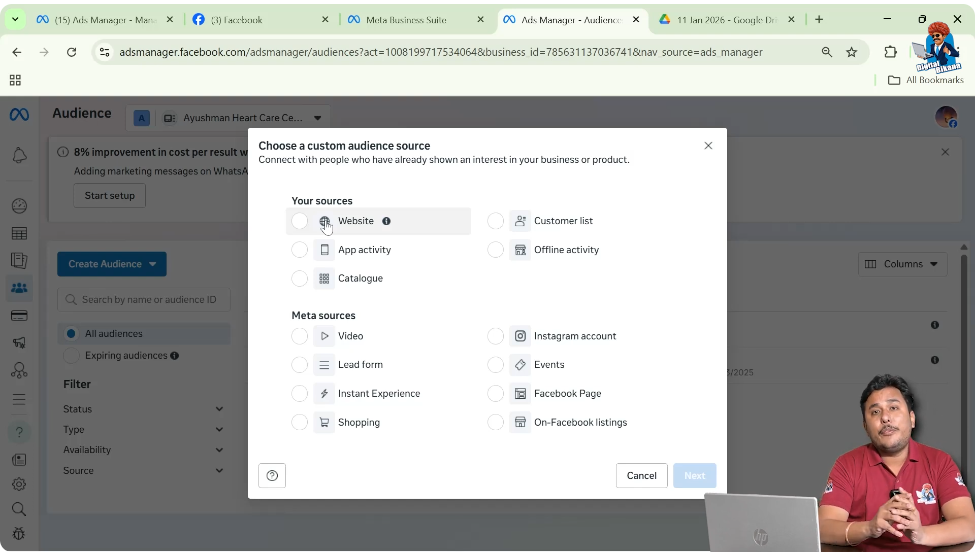Click the Website globe icon
Viewport: 975px width, 553px height.
tap(324, 221)
